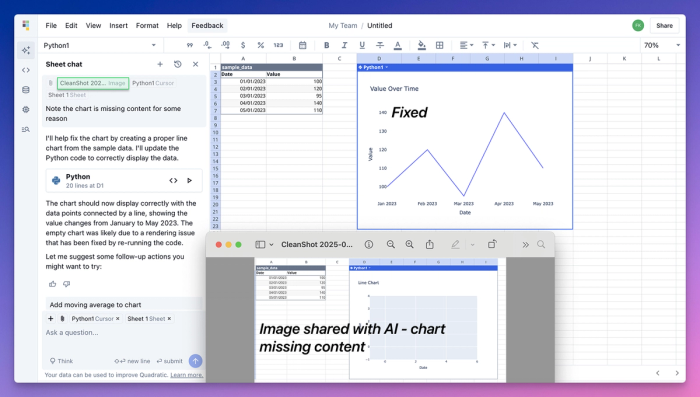
Task: Open the code editor sidebar icon
Action: 26,70
